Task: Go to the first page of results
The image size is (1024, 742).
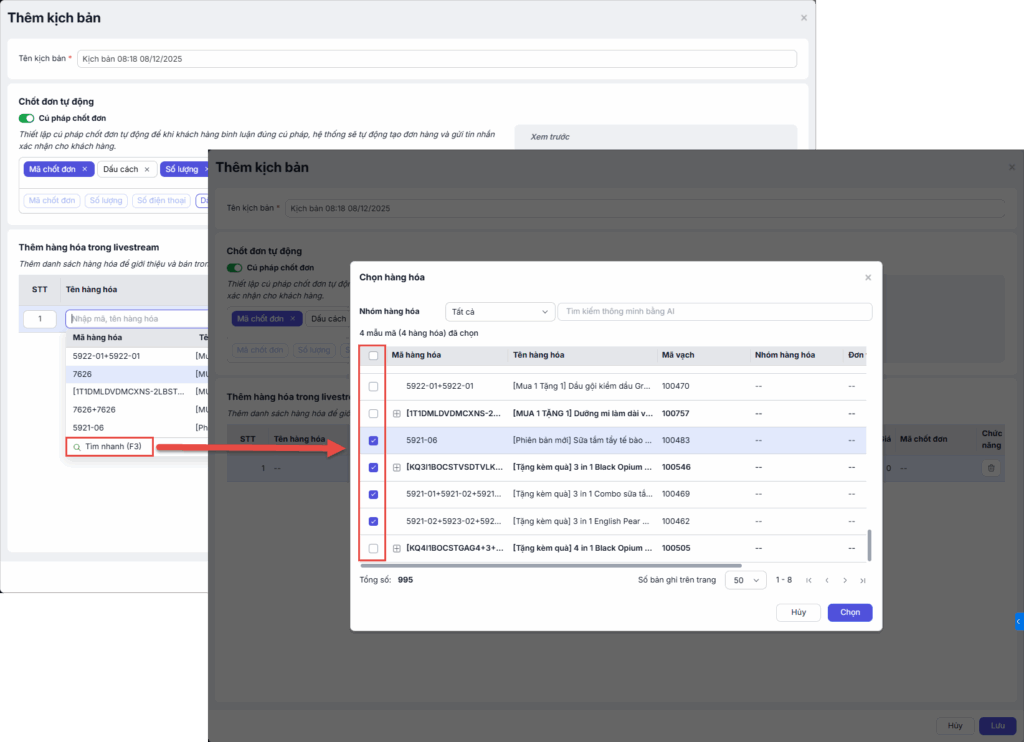Action: click(x=808, y=580)
